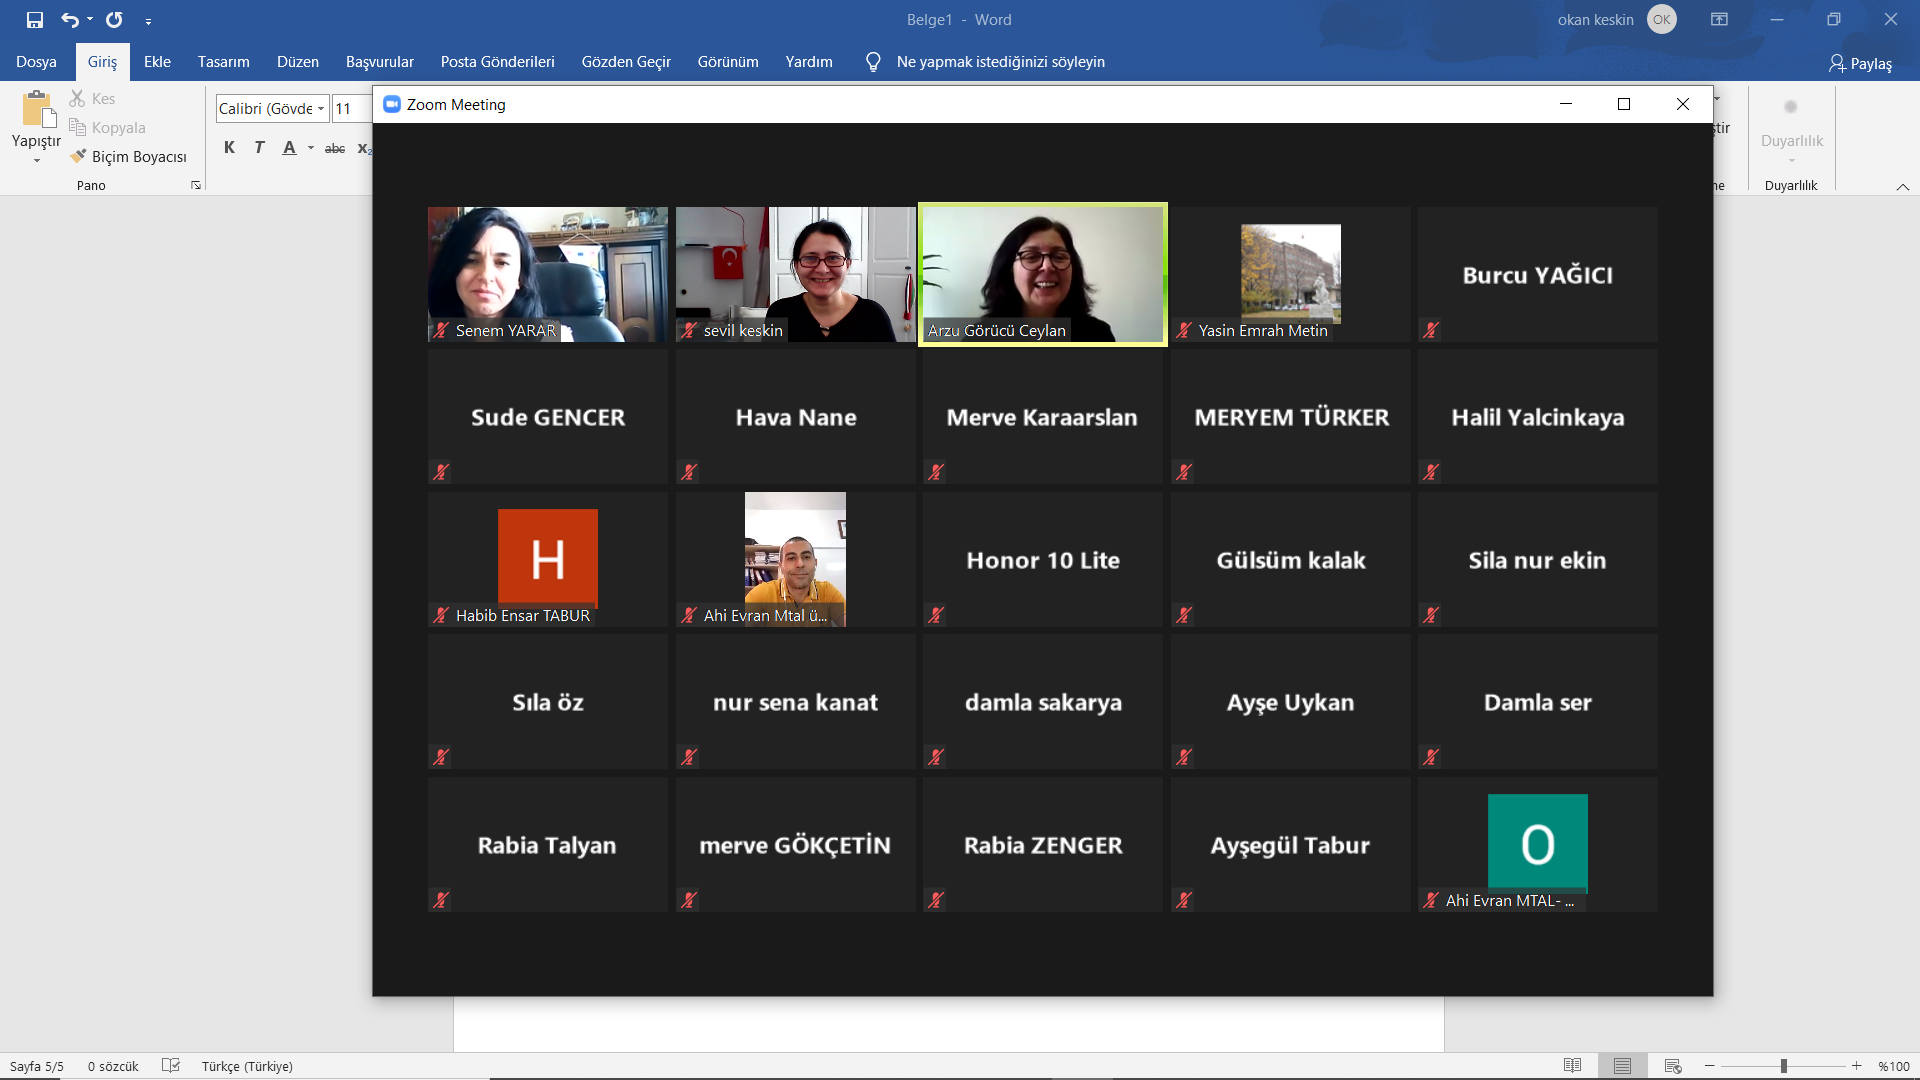
Task: Click the Save icon in quick access toolbar
Action: pyautogui.click(x=35, y=20)
